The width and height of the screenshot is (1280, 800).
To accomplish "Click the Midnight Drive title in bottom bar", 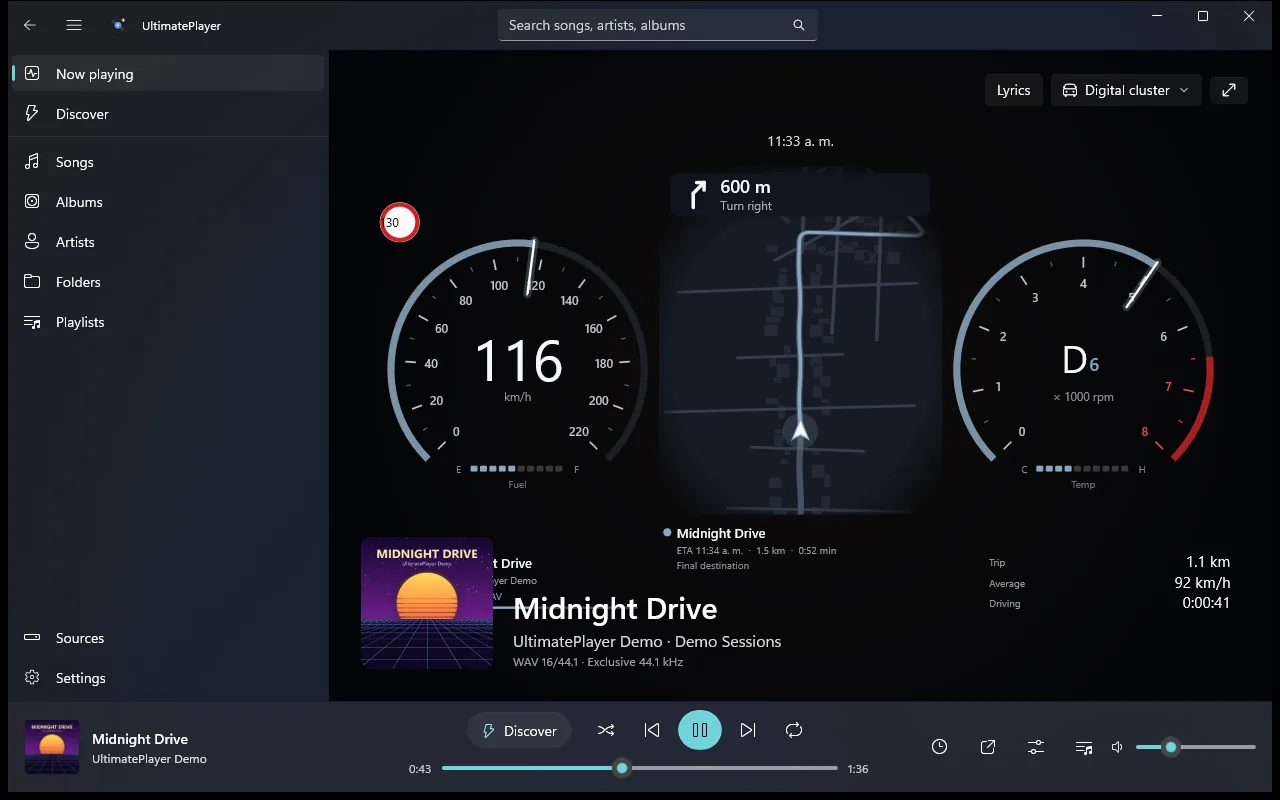I will pos(140,739).
